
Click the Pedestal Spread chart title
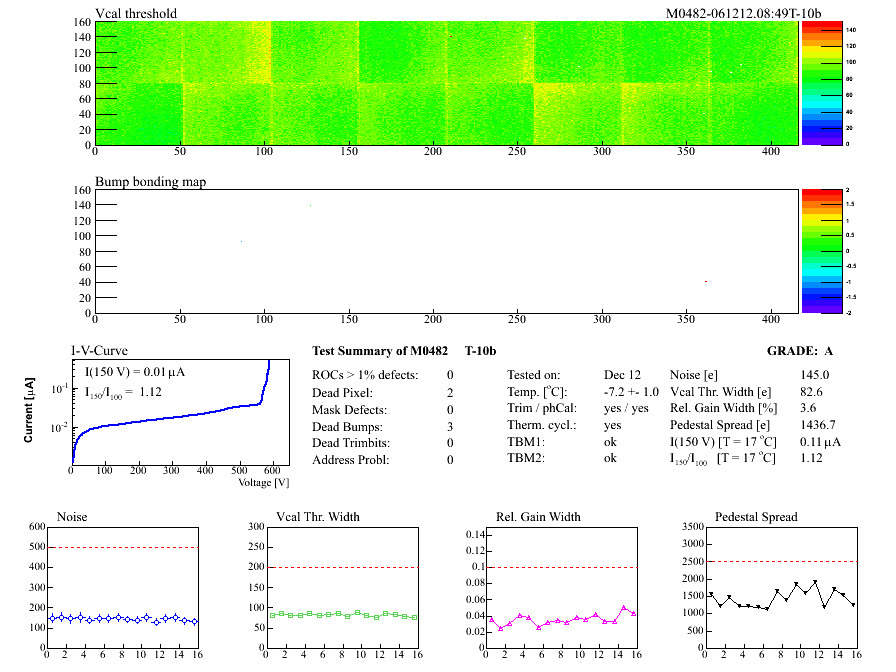click(x=756, y=517)
